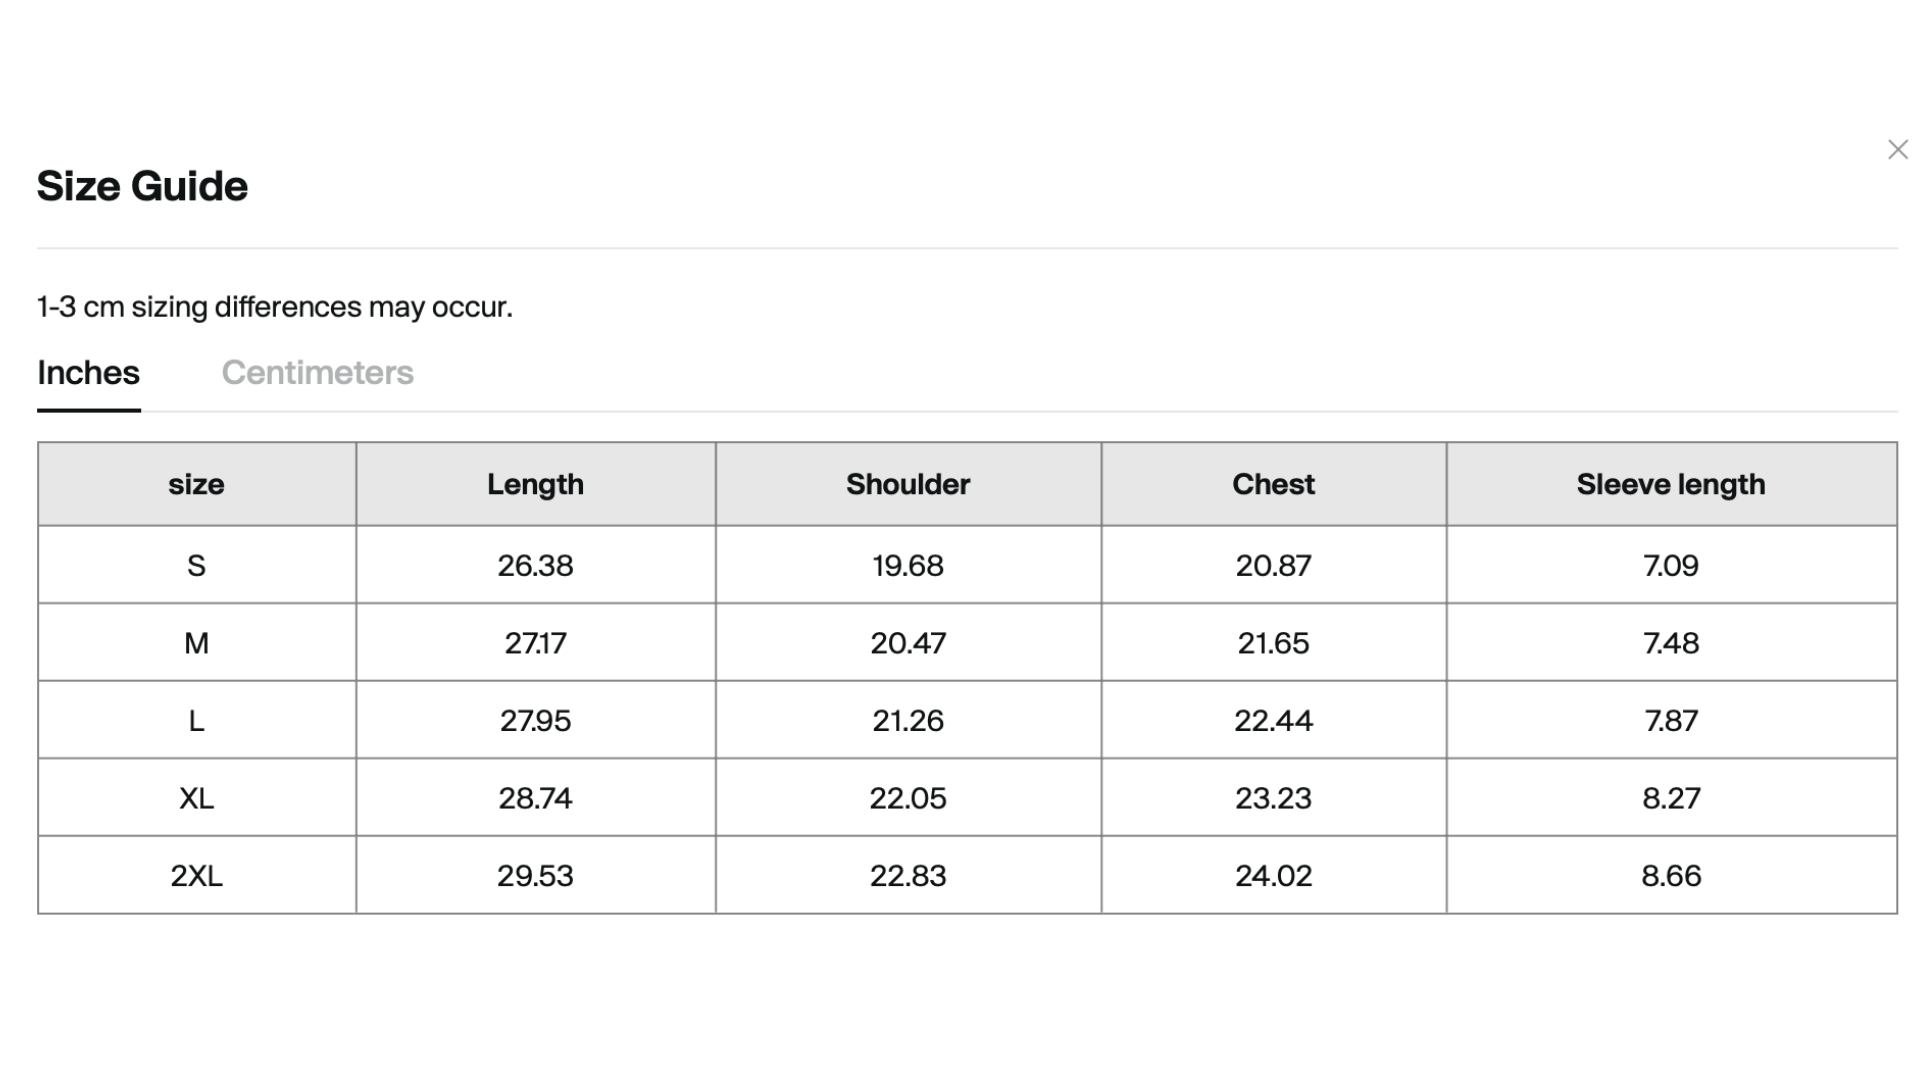Click the Length column header
Screen dimensions: 1920x1080
535,484
